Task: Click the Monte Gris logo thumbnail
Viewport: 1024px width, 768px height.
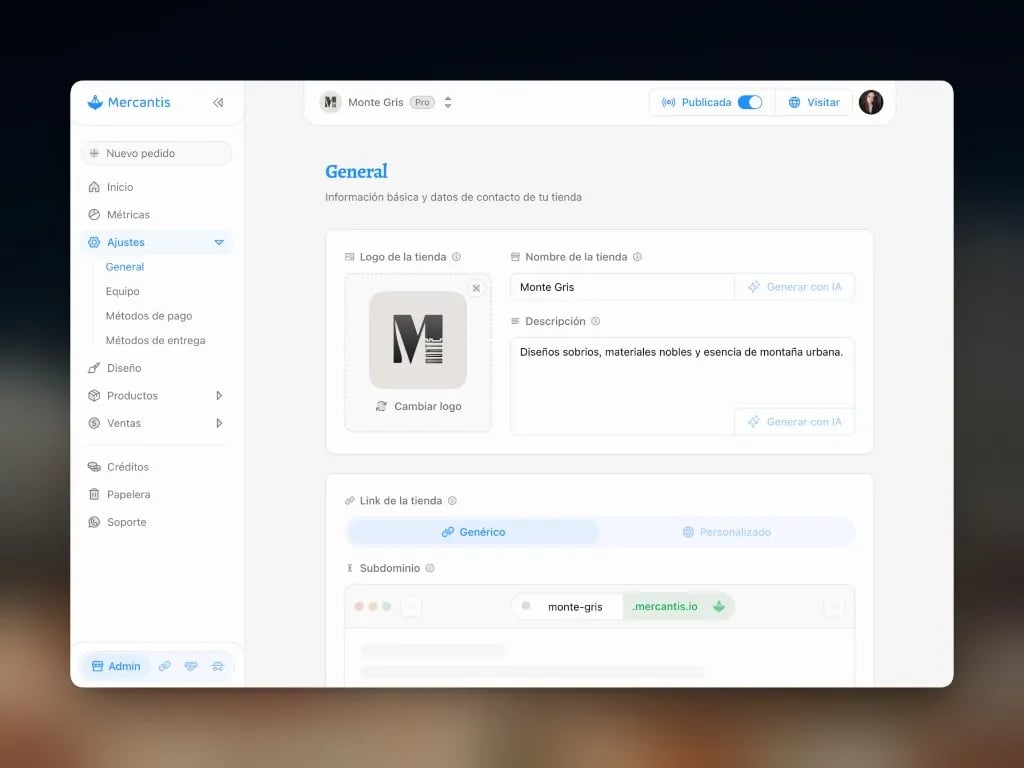Action: 418,340
